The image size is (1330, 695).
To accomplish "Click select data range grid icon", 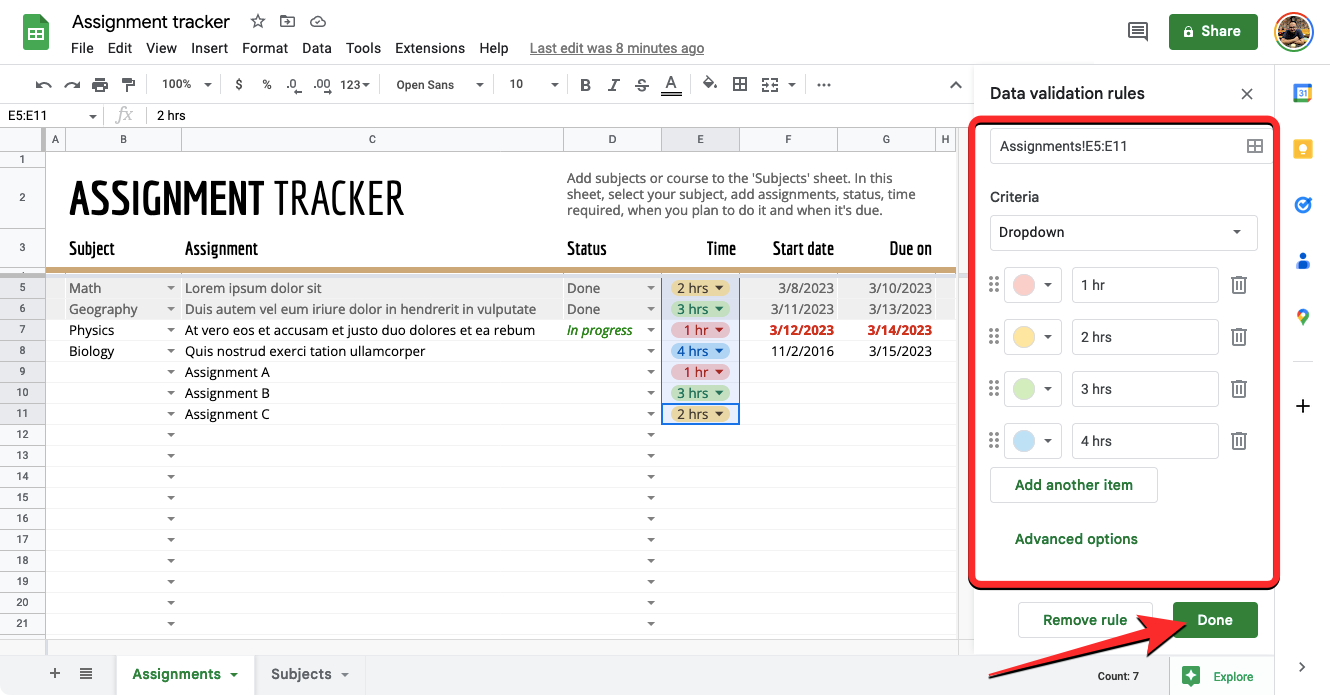I will tap(1254, 146).
